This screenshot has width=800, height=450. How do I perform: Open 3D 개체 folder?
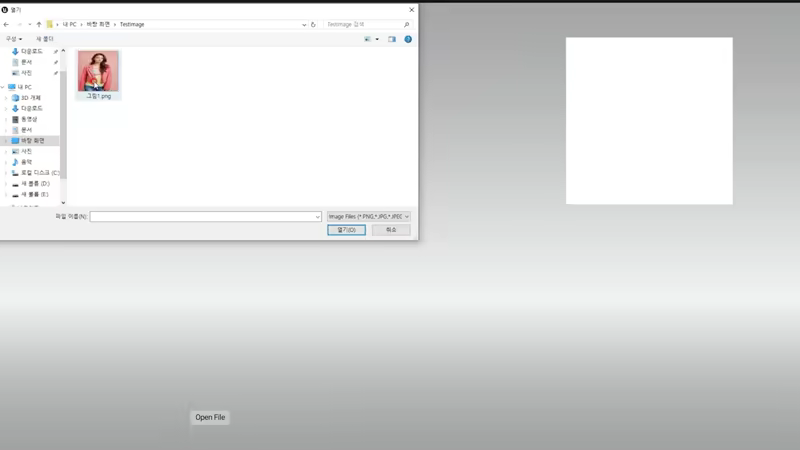31,98
